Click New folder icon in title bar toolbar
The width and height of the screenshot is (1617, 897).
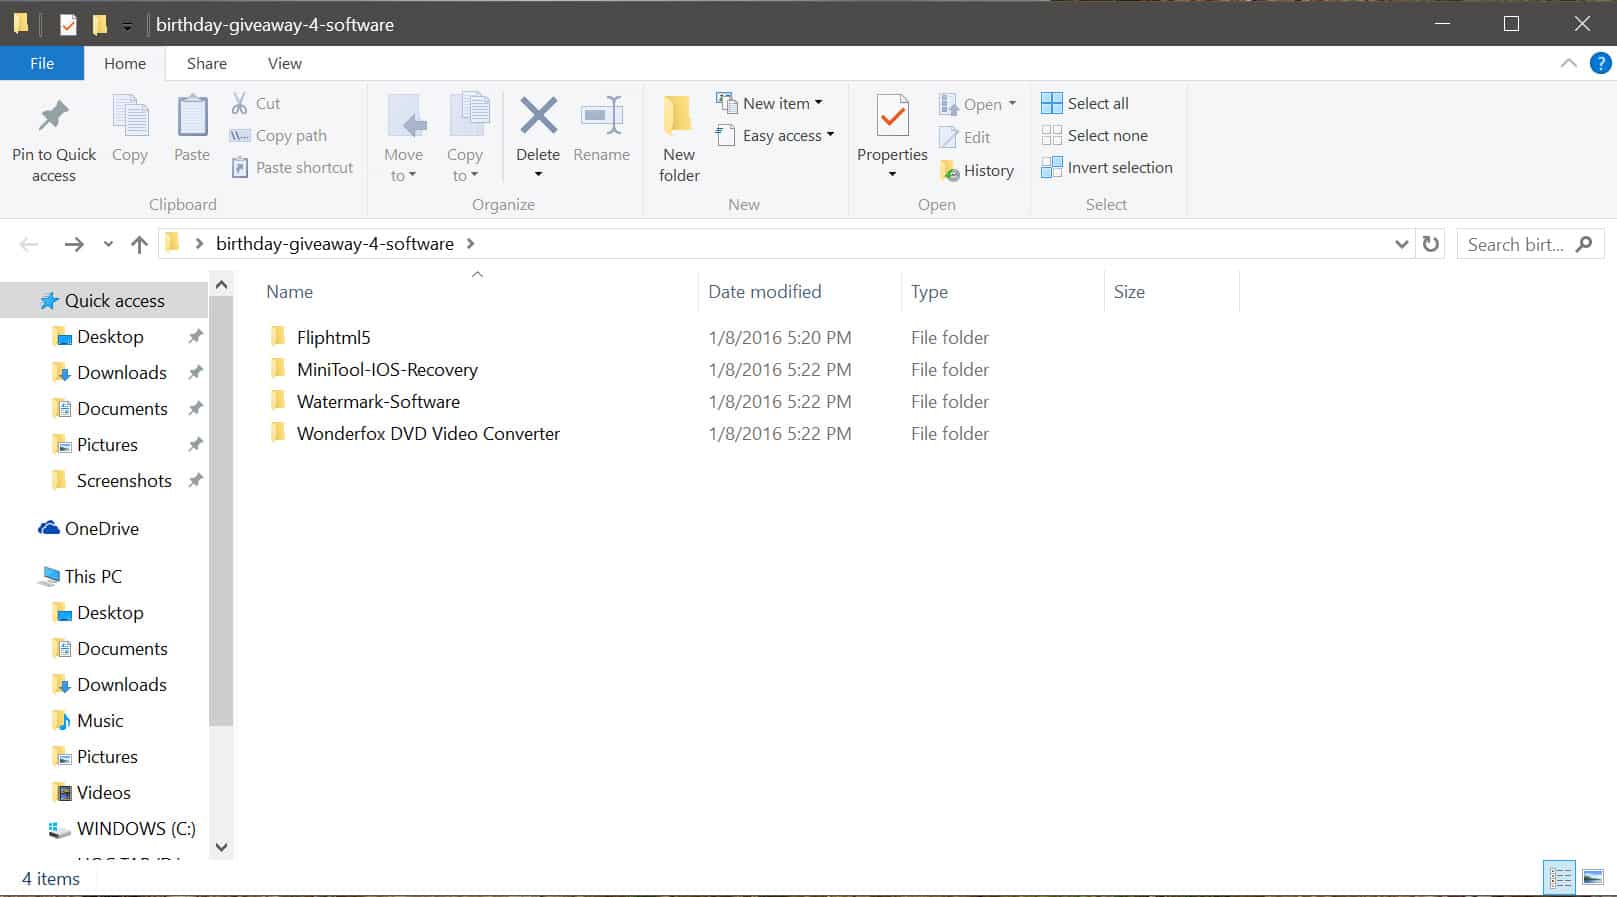pyautogui.click(x=100, y=24)
